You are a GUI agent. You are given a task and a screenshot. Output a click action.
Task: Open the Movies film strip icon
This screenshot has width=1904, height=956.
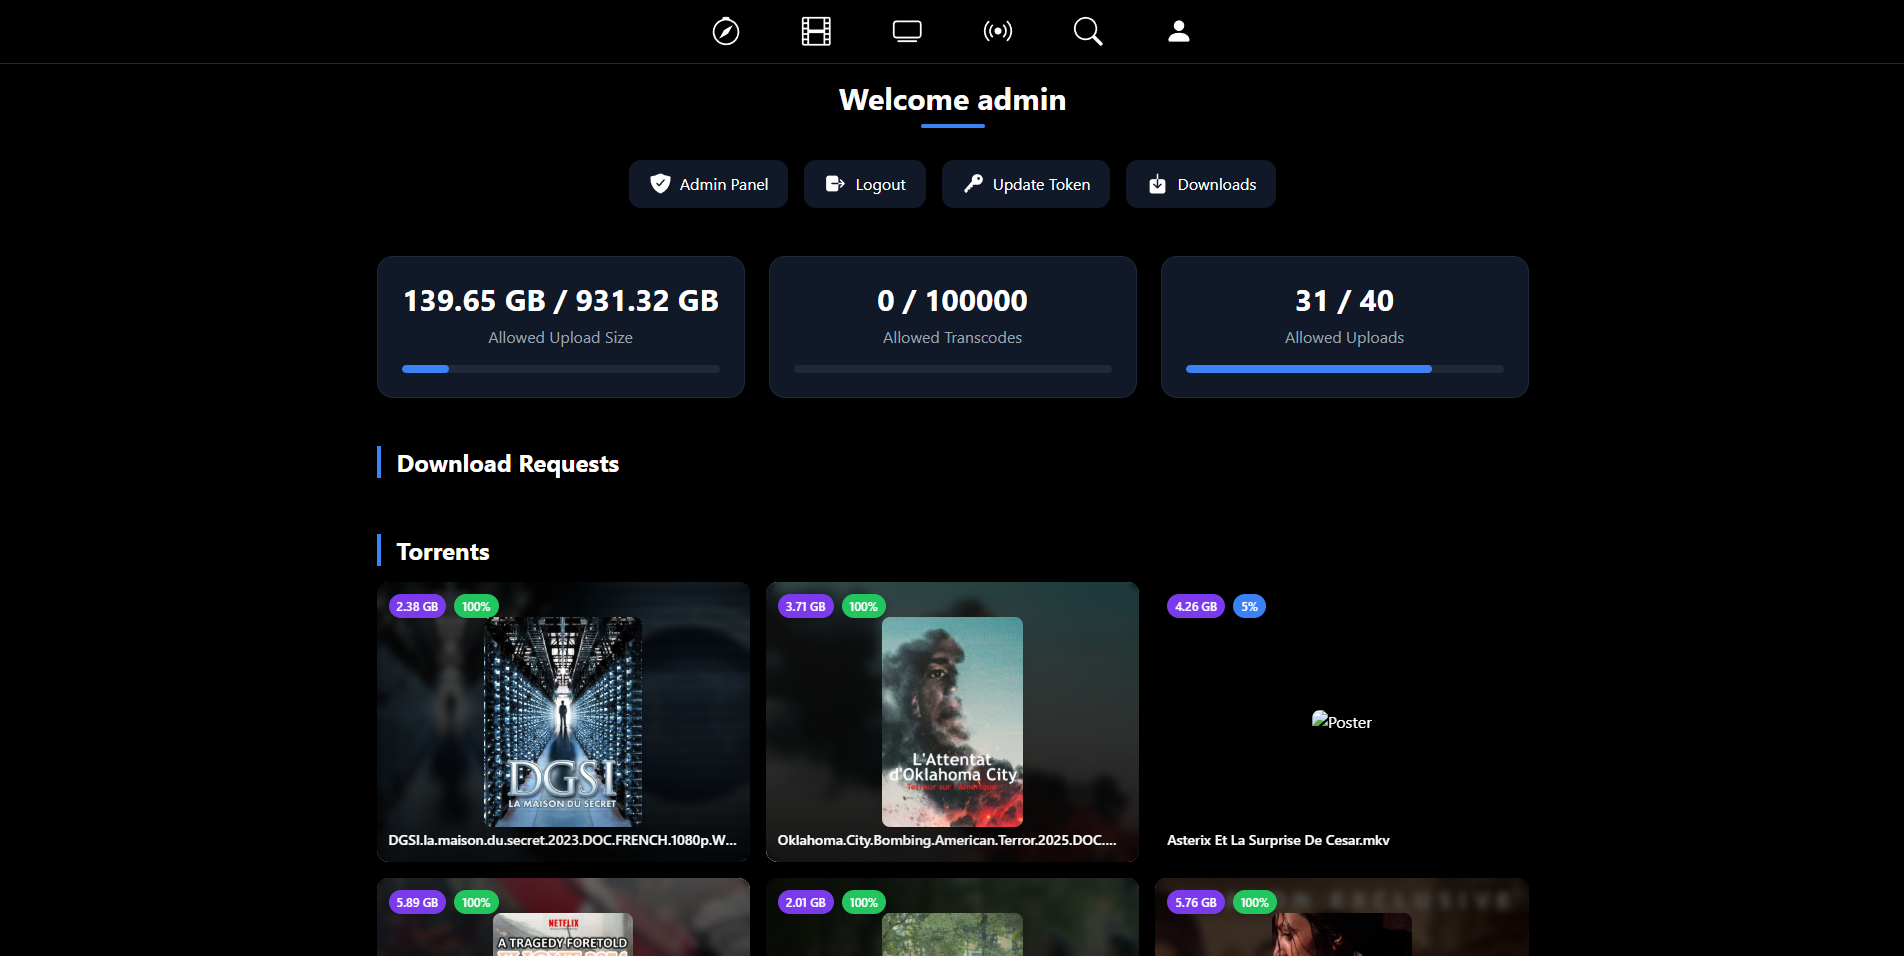coord(816,32)
